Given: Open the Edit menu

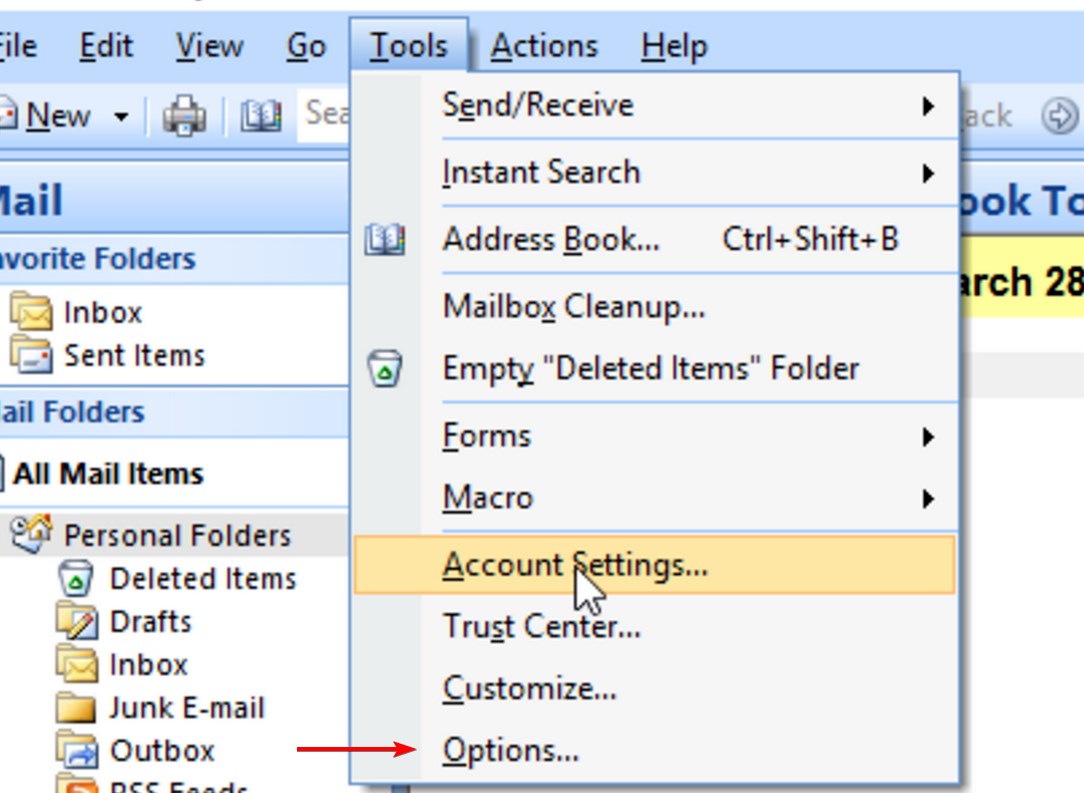Looking at the screenshot, I should coord(106,46).
